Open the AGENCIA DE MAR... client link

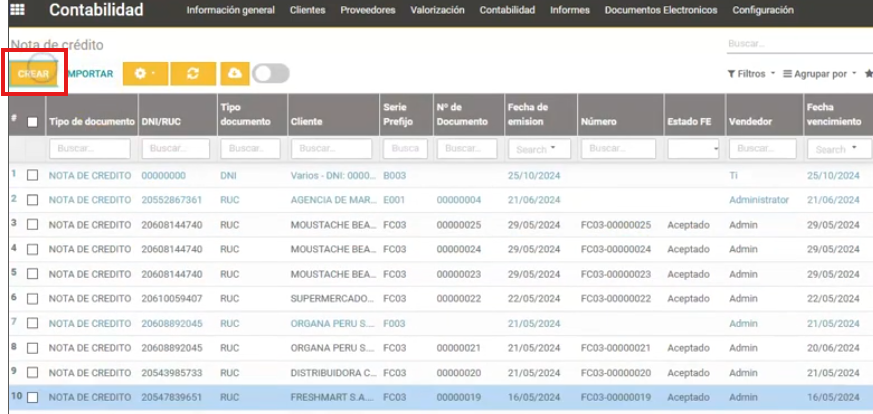click(x=331, y=200)
